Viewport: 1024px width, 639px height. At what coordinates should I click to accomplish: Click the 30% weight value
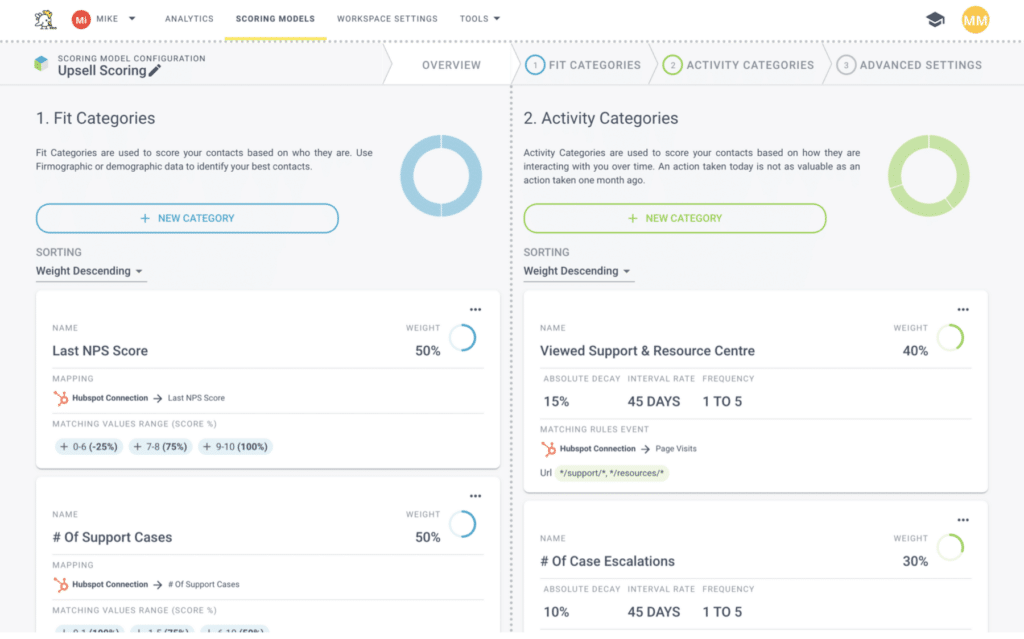click(915, 561)
